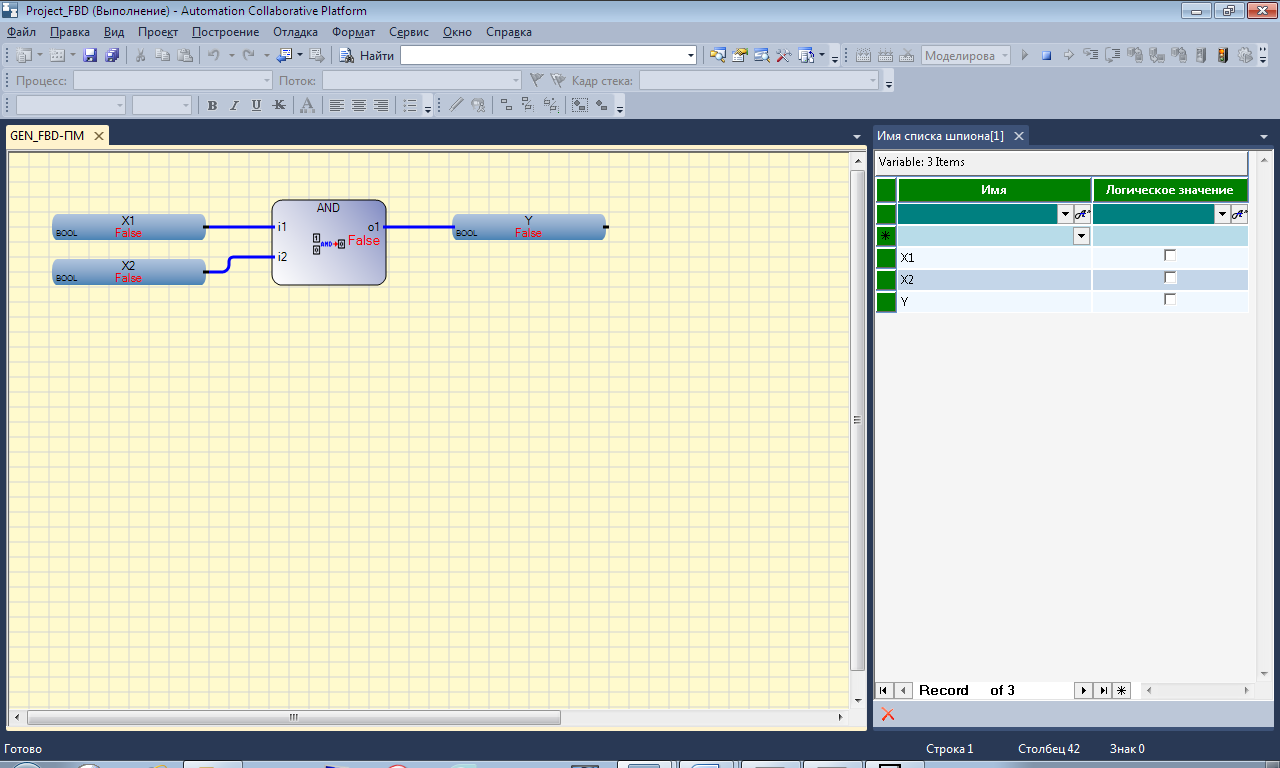Close the Имя списка шпиона[1] tab
The width and height of the screenshot is (1280, 768).
(1018, 136)
